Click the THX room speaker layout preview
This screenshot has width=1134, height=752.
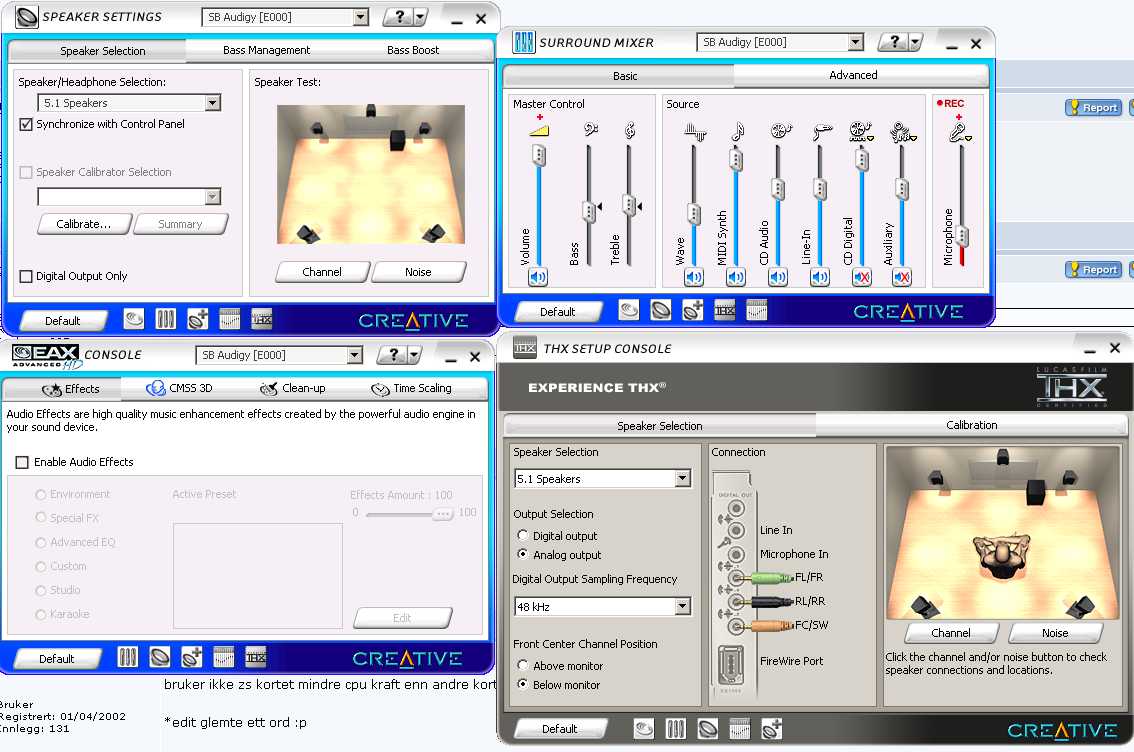1002,532
